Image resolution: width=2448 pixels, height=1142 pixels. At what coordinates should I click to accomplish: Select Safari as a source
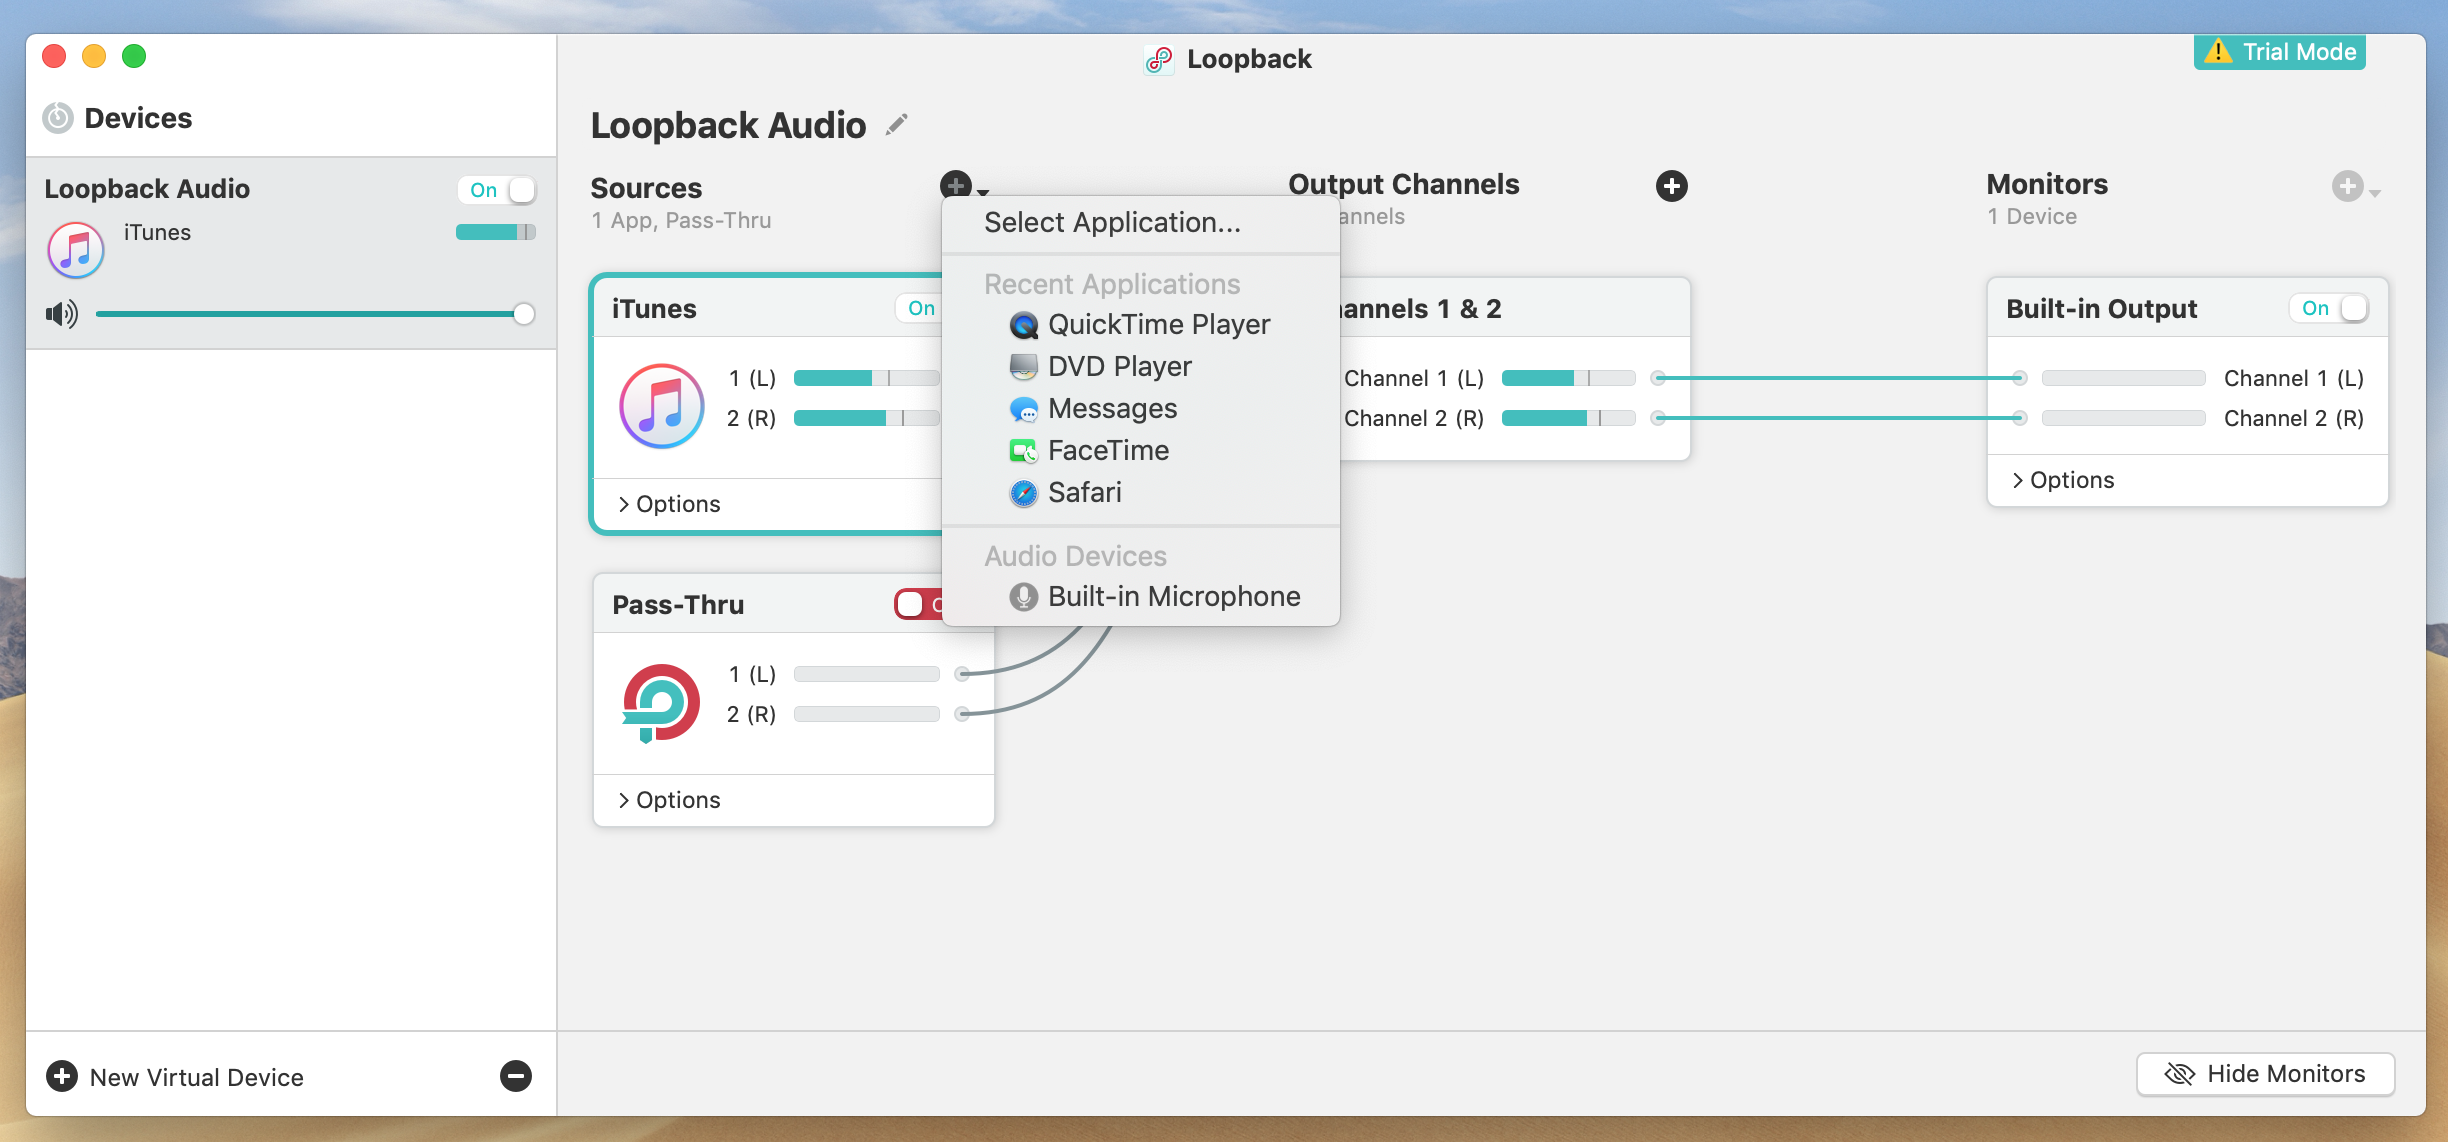coord(1141,493)
